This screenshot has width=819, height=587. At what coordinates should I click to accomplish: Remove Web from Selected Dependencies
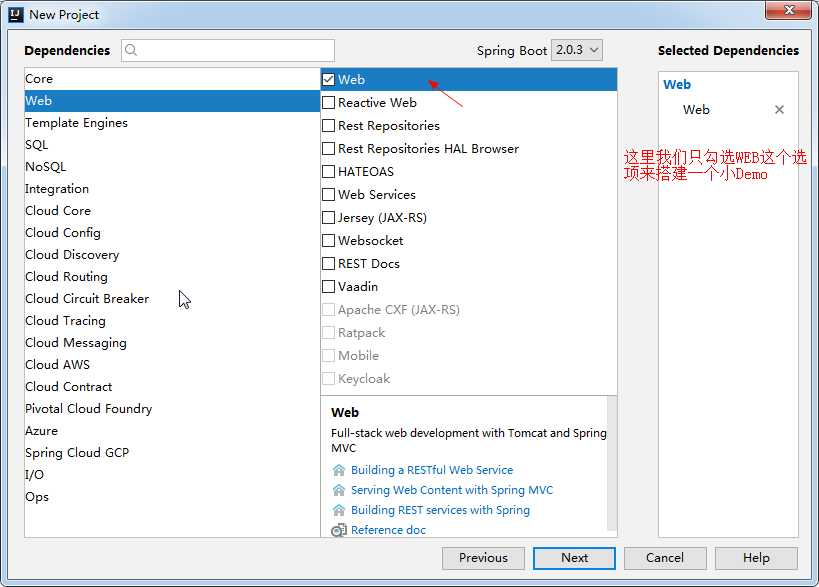pos(779,110)
